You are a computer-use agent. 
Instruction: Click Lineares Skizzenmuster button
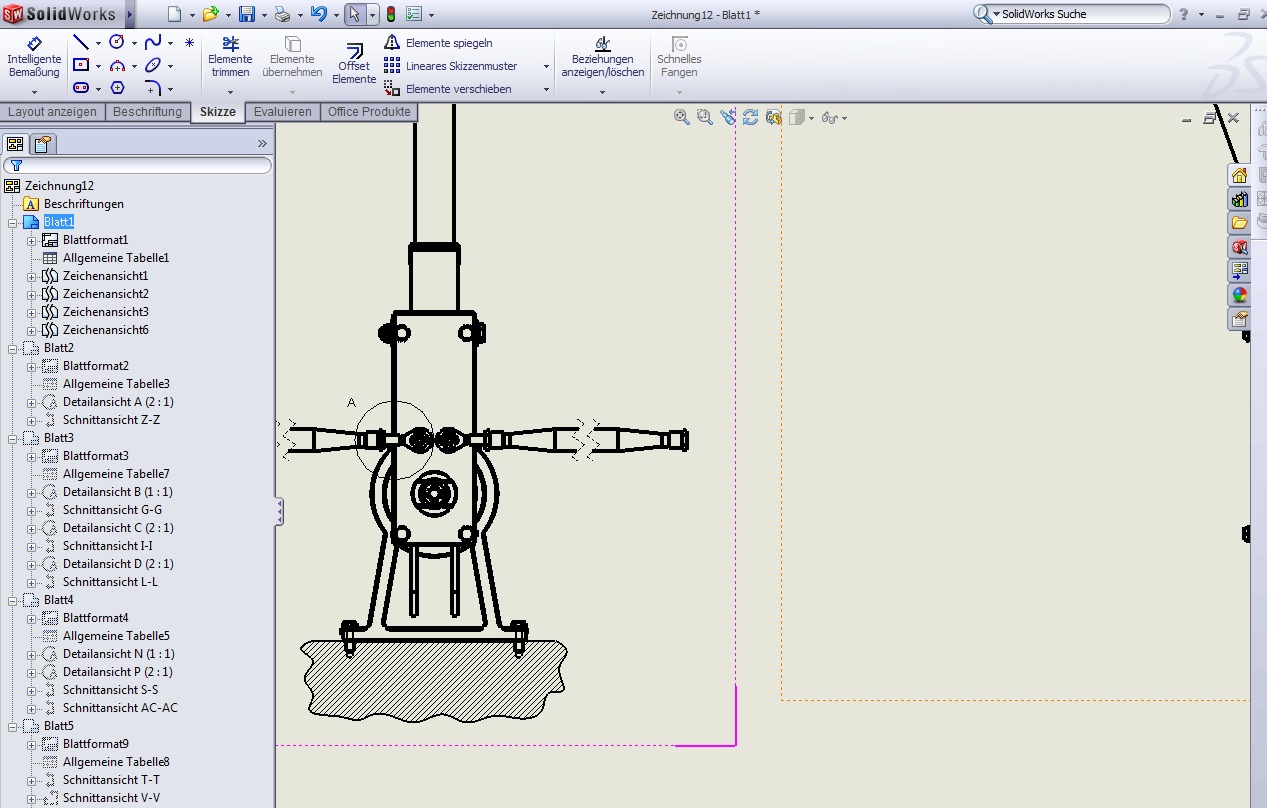[x=451, y=66]
